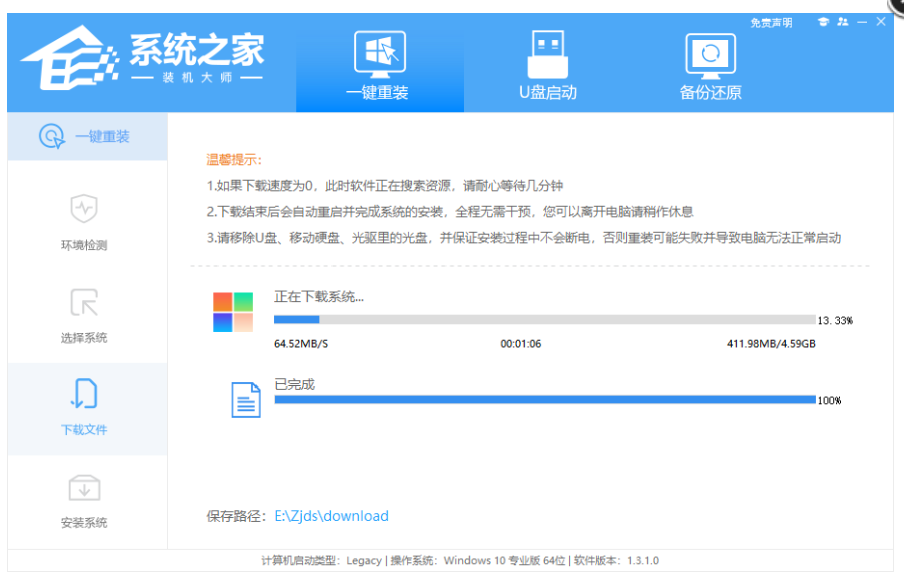This screenshot has height=586, width=904.
Task: Click the 环境检测 shield icon
Action: [84, 208]
